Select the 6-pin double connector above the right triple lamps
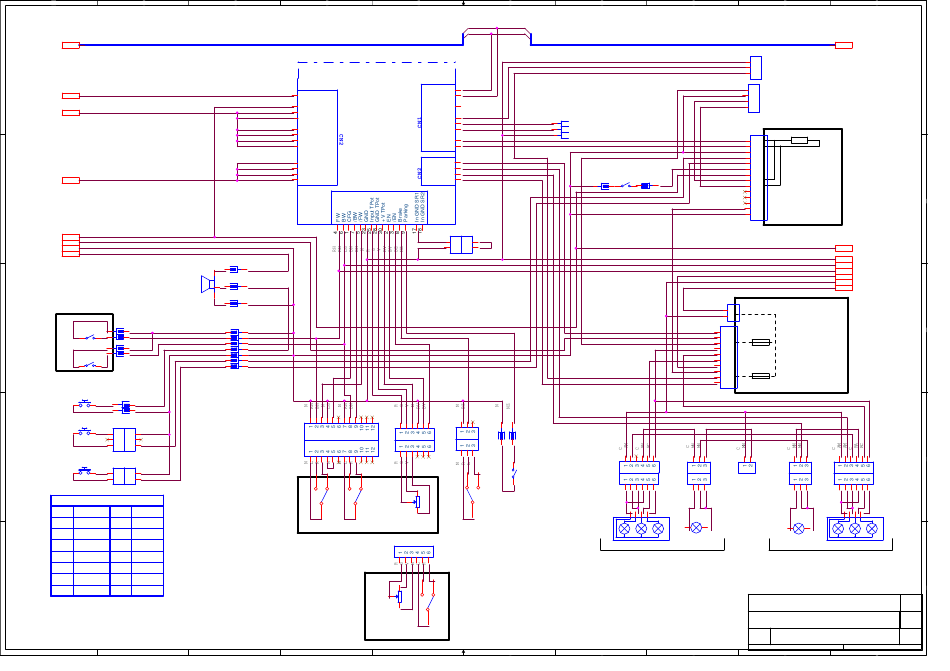The width and height of the screenshot is (950, 671). (854, 473)
